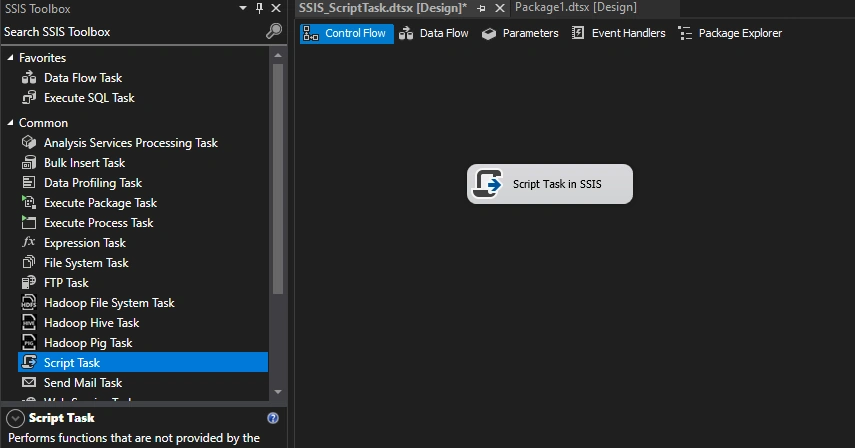
Task: Click the Expression Task fx icon
Action: 29,243
